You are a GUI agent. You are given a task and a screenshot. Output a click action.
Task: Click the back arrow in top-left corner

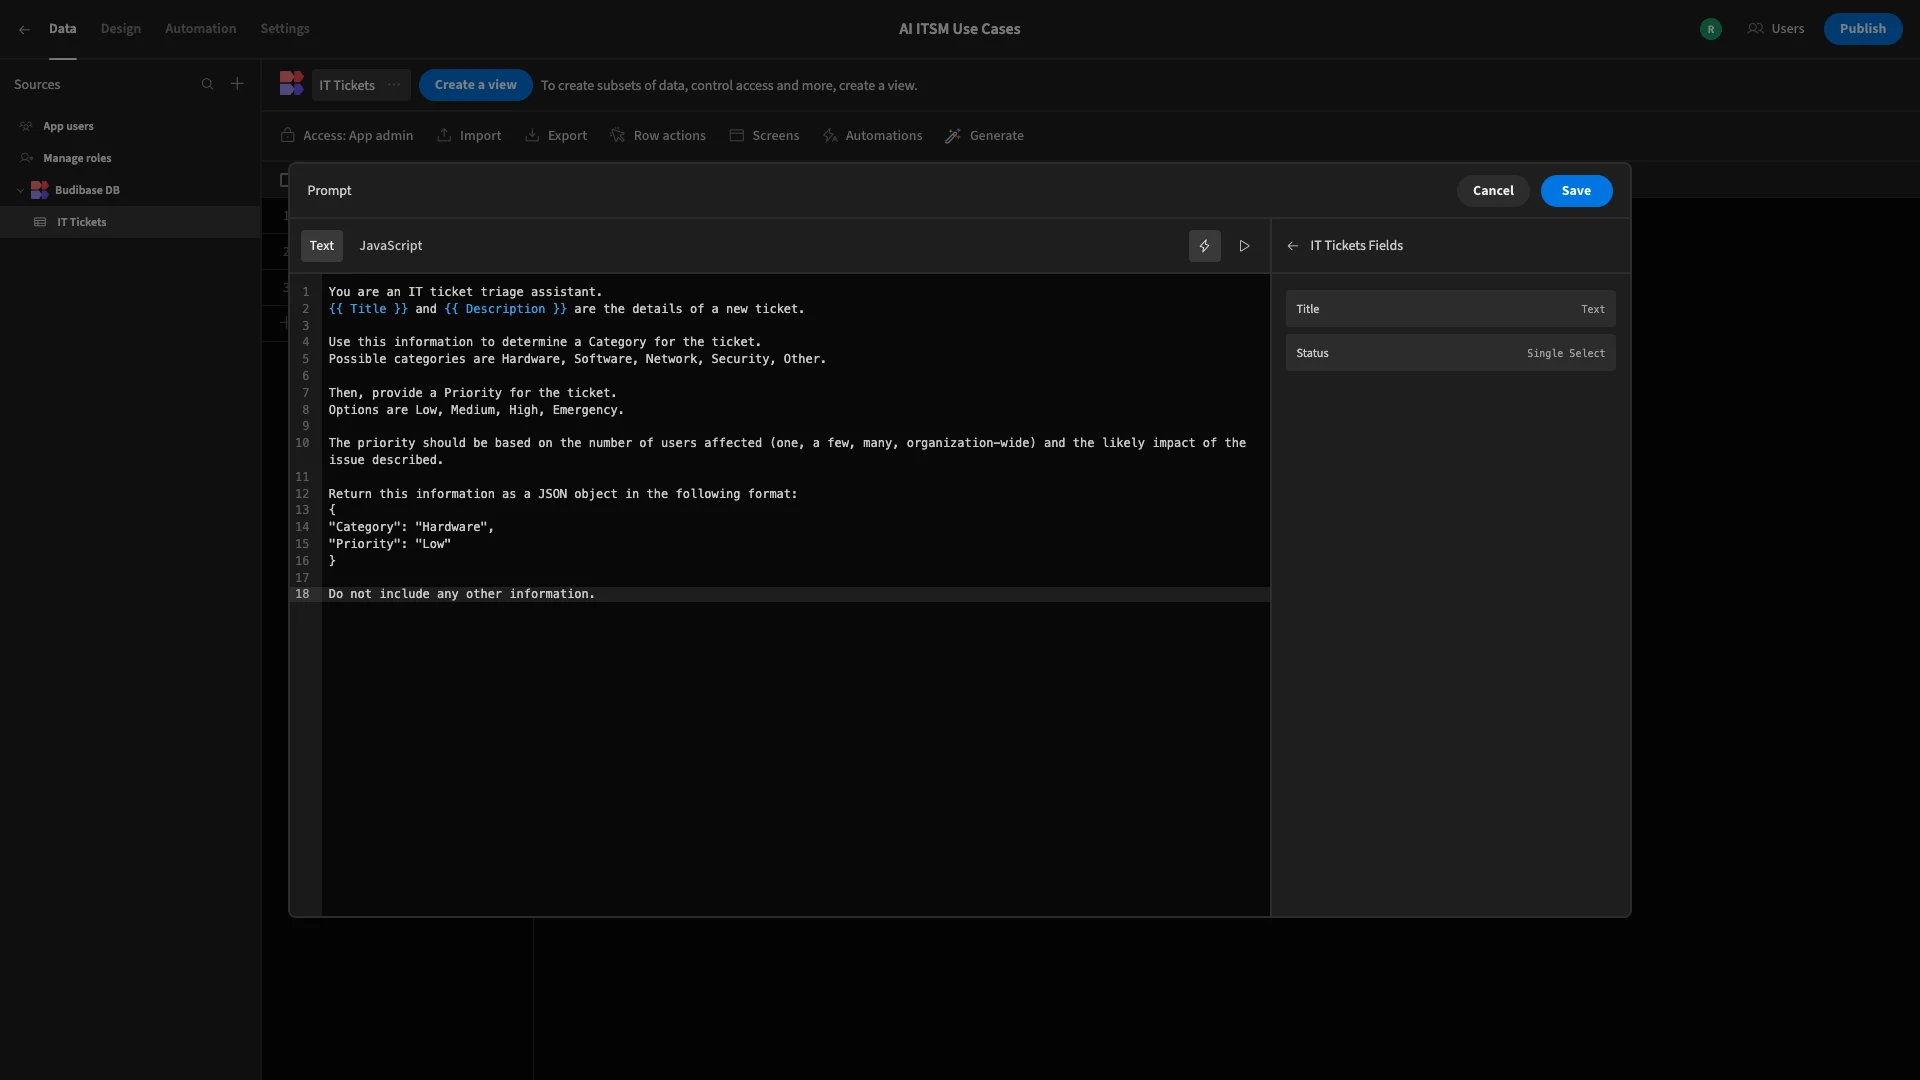pos(24,29)
